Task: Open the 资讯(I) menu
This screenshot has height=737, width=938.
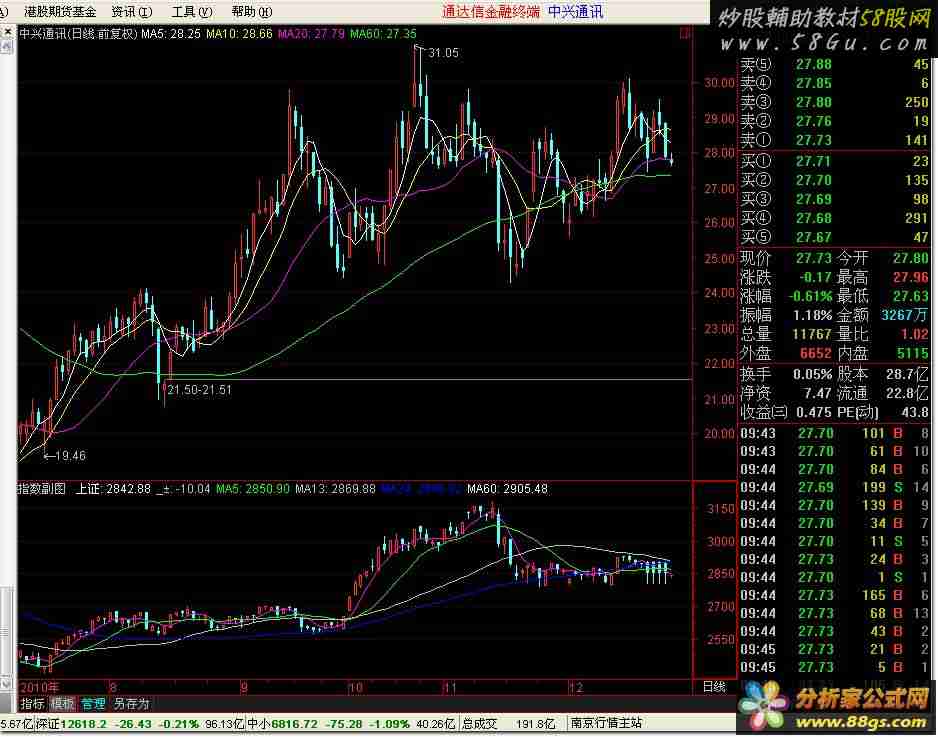Action: point(132,11)
